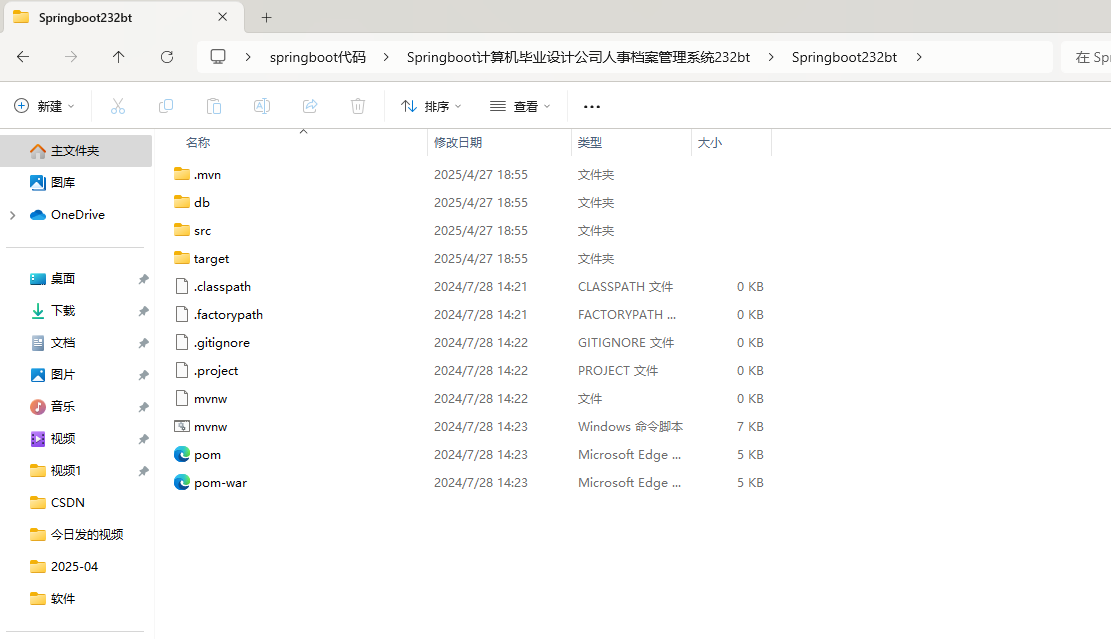1111x639 pixels.
Task: Click the .classpath file icon
Action: [x=182, y=286]
